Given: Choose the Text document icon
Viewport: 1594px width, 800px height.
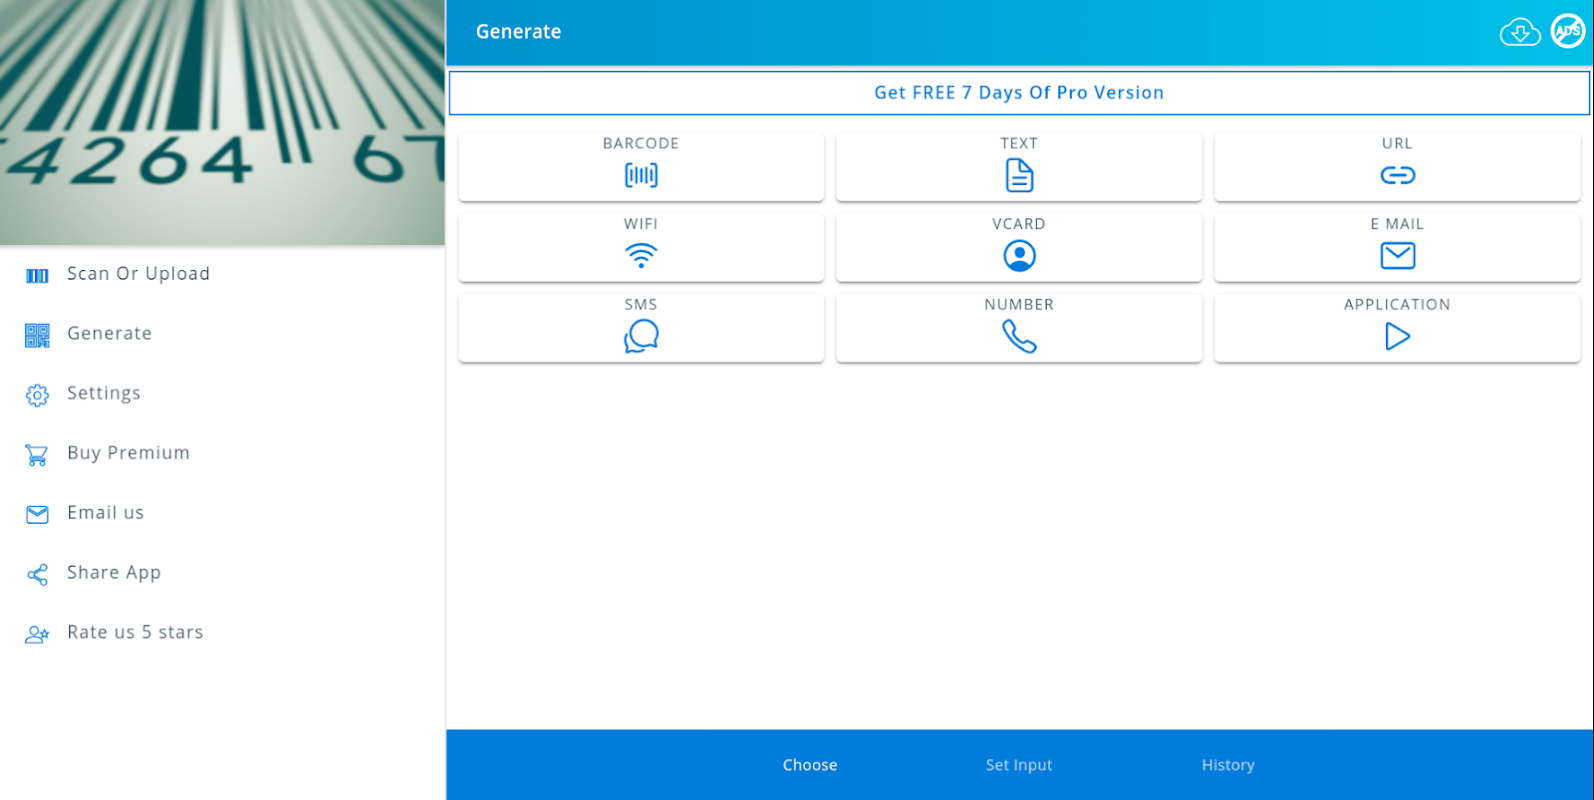Looking at the screenshot, I should click(x=1019, y=175).
